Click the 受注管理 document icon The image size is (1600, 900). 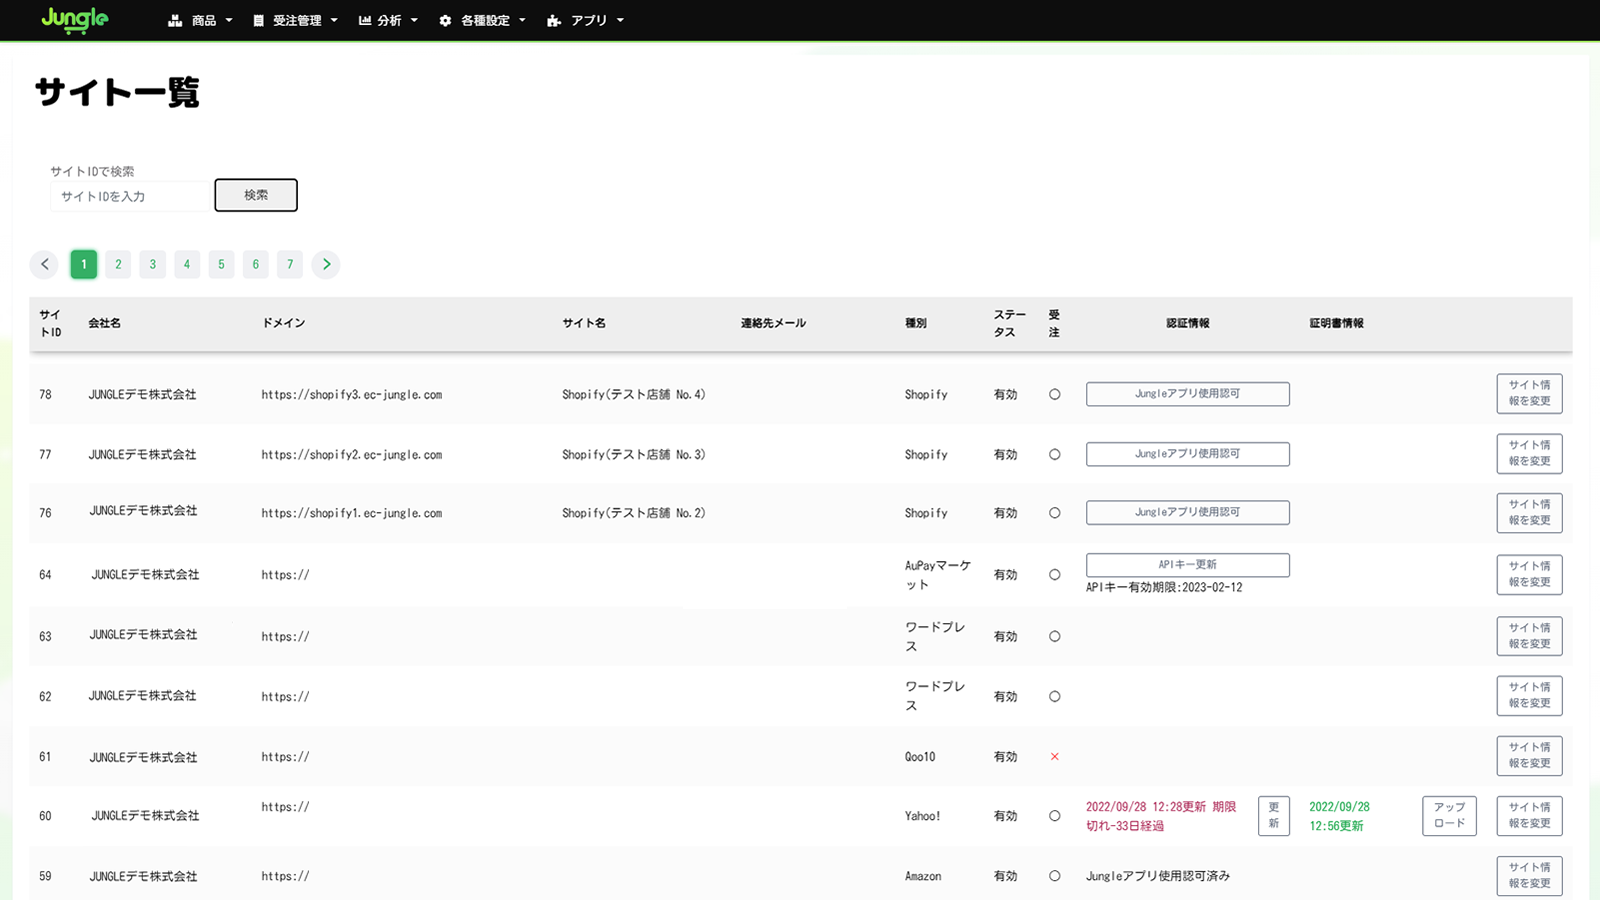click(258, 20)
